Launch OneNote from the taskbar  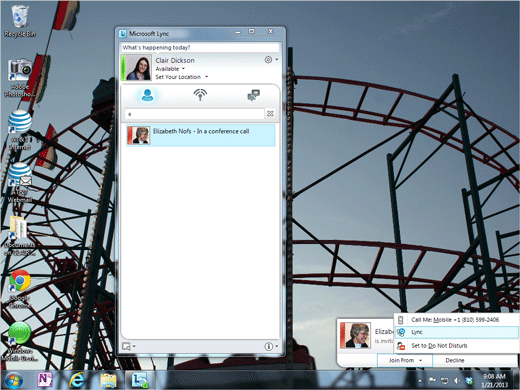point(45,380)
